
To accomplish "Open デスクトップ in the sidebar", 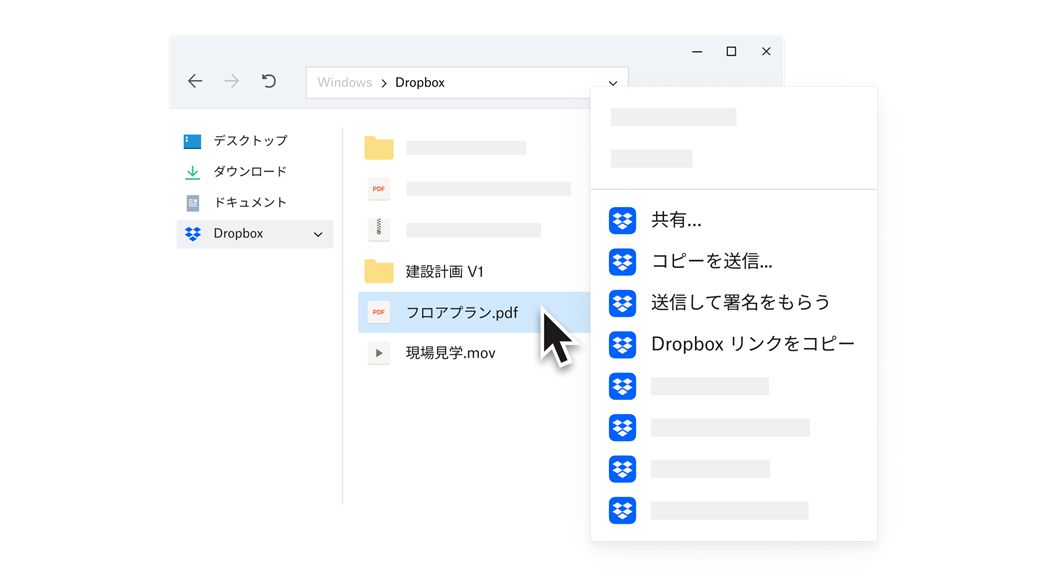I will pyautogui.click(x=250, y=141).
